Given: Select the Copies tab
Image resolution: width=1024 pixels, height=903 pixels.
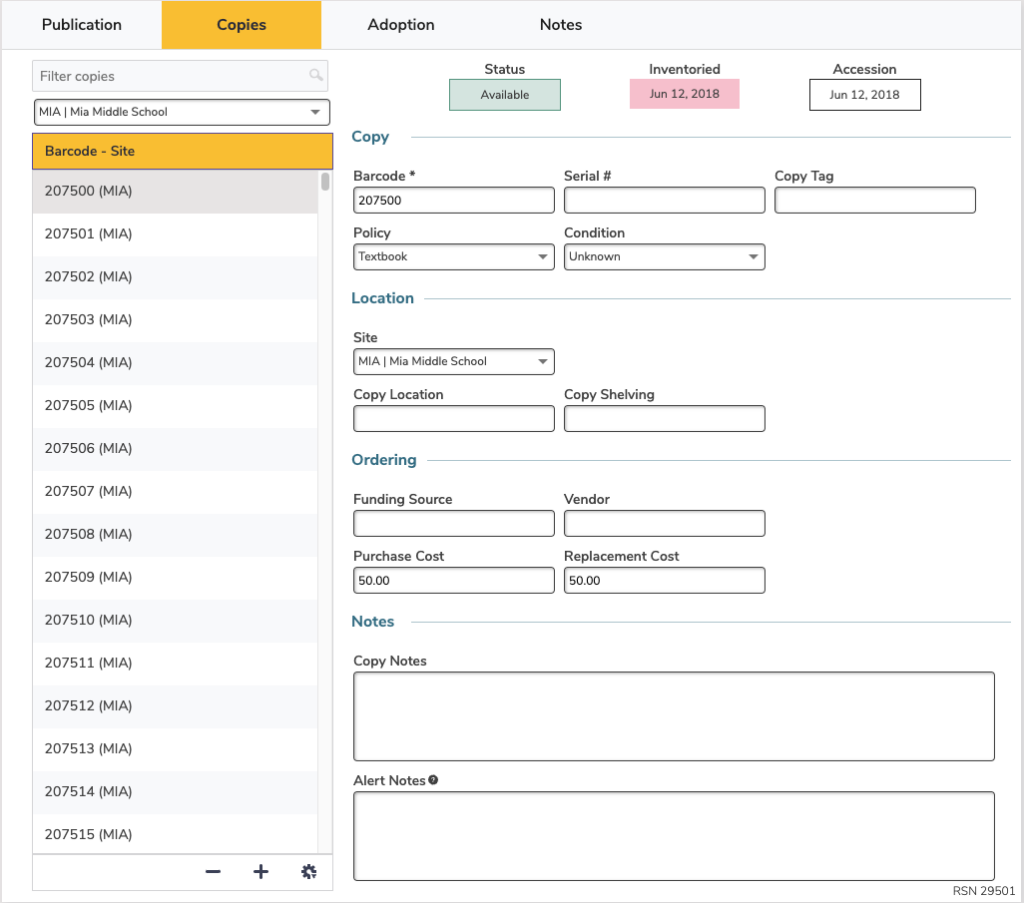Looking at the screenshot, I should tap(242, 25).
